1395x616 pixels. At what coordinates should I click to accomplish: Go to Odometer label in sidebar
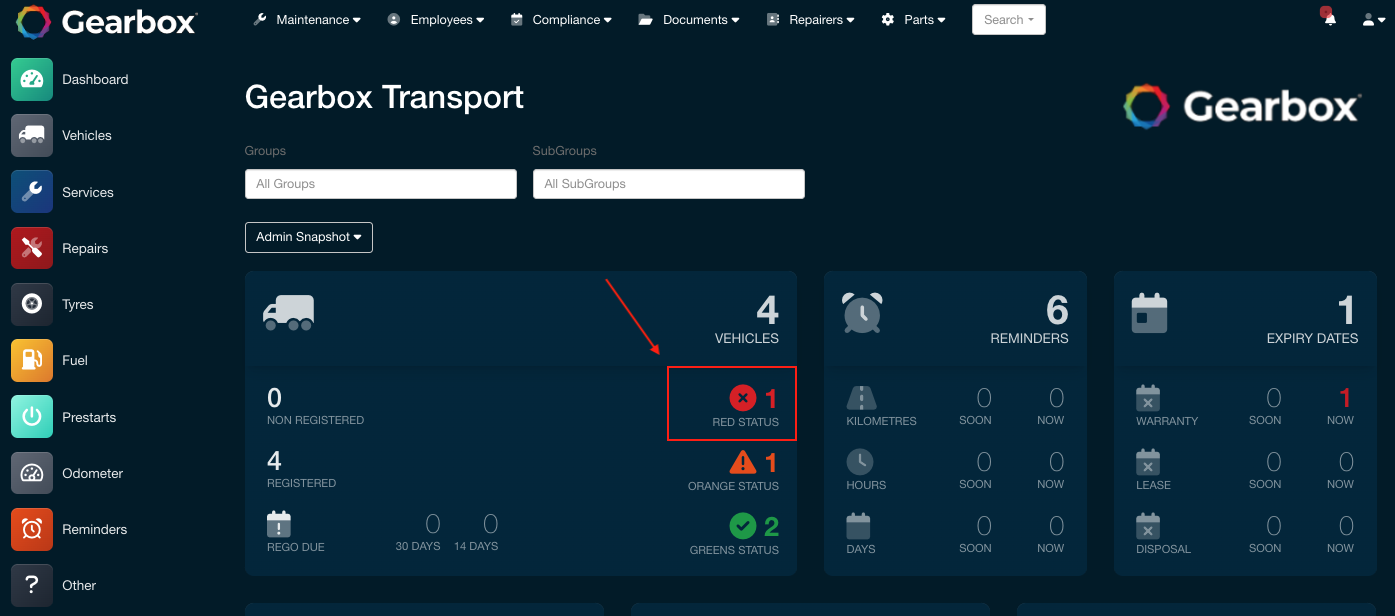(x=93, y=474)
